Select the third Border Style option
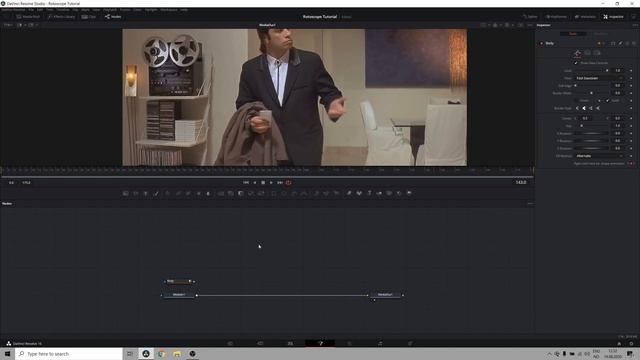Viewport: 640px width, 360px height. [591, 108]
